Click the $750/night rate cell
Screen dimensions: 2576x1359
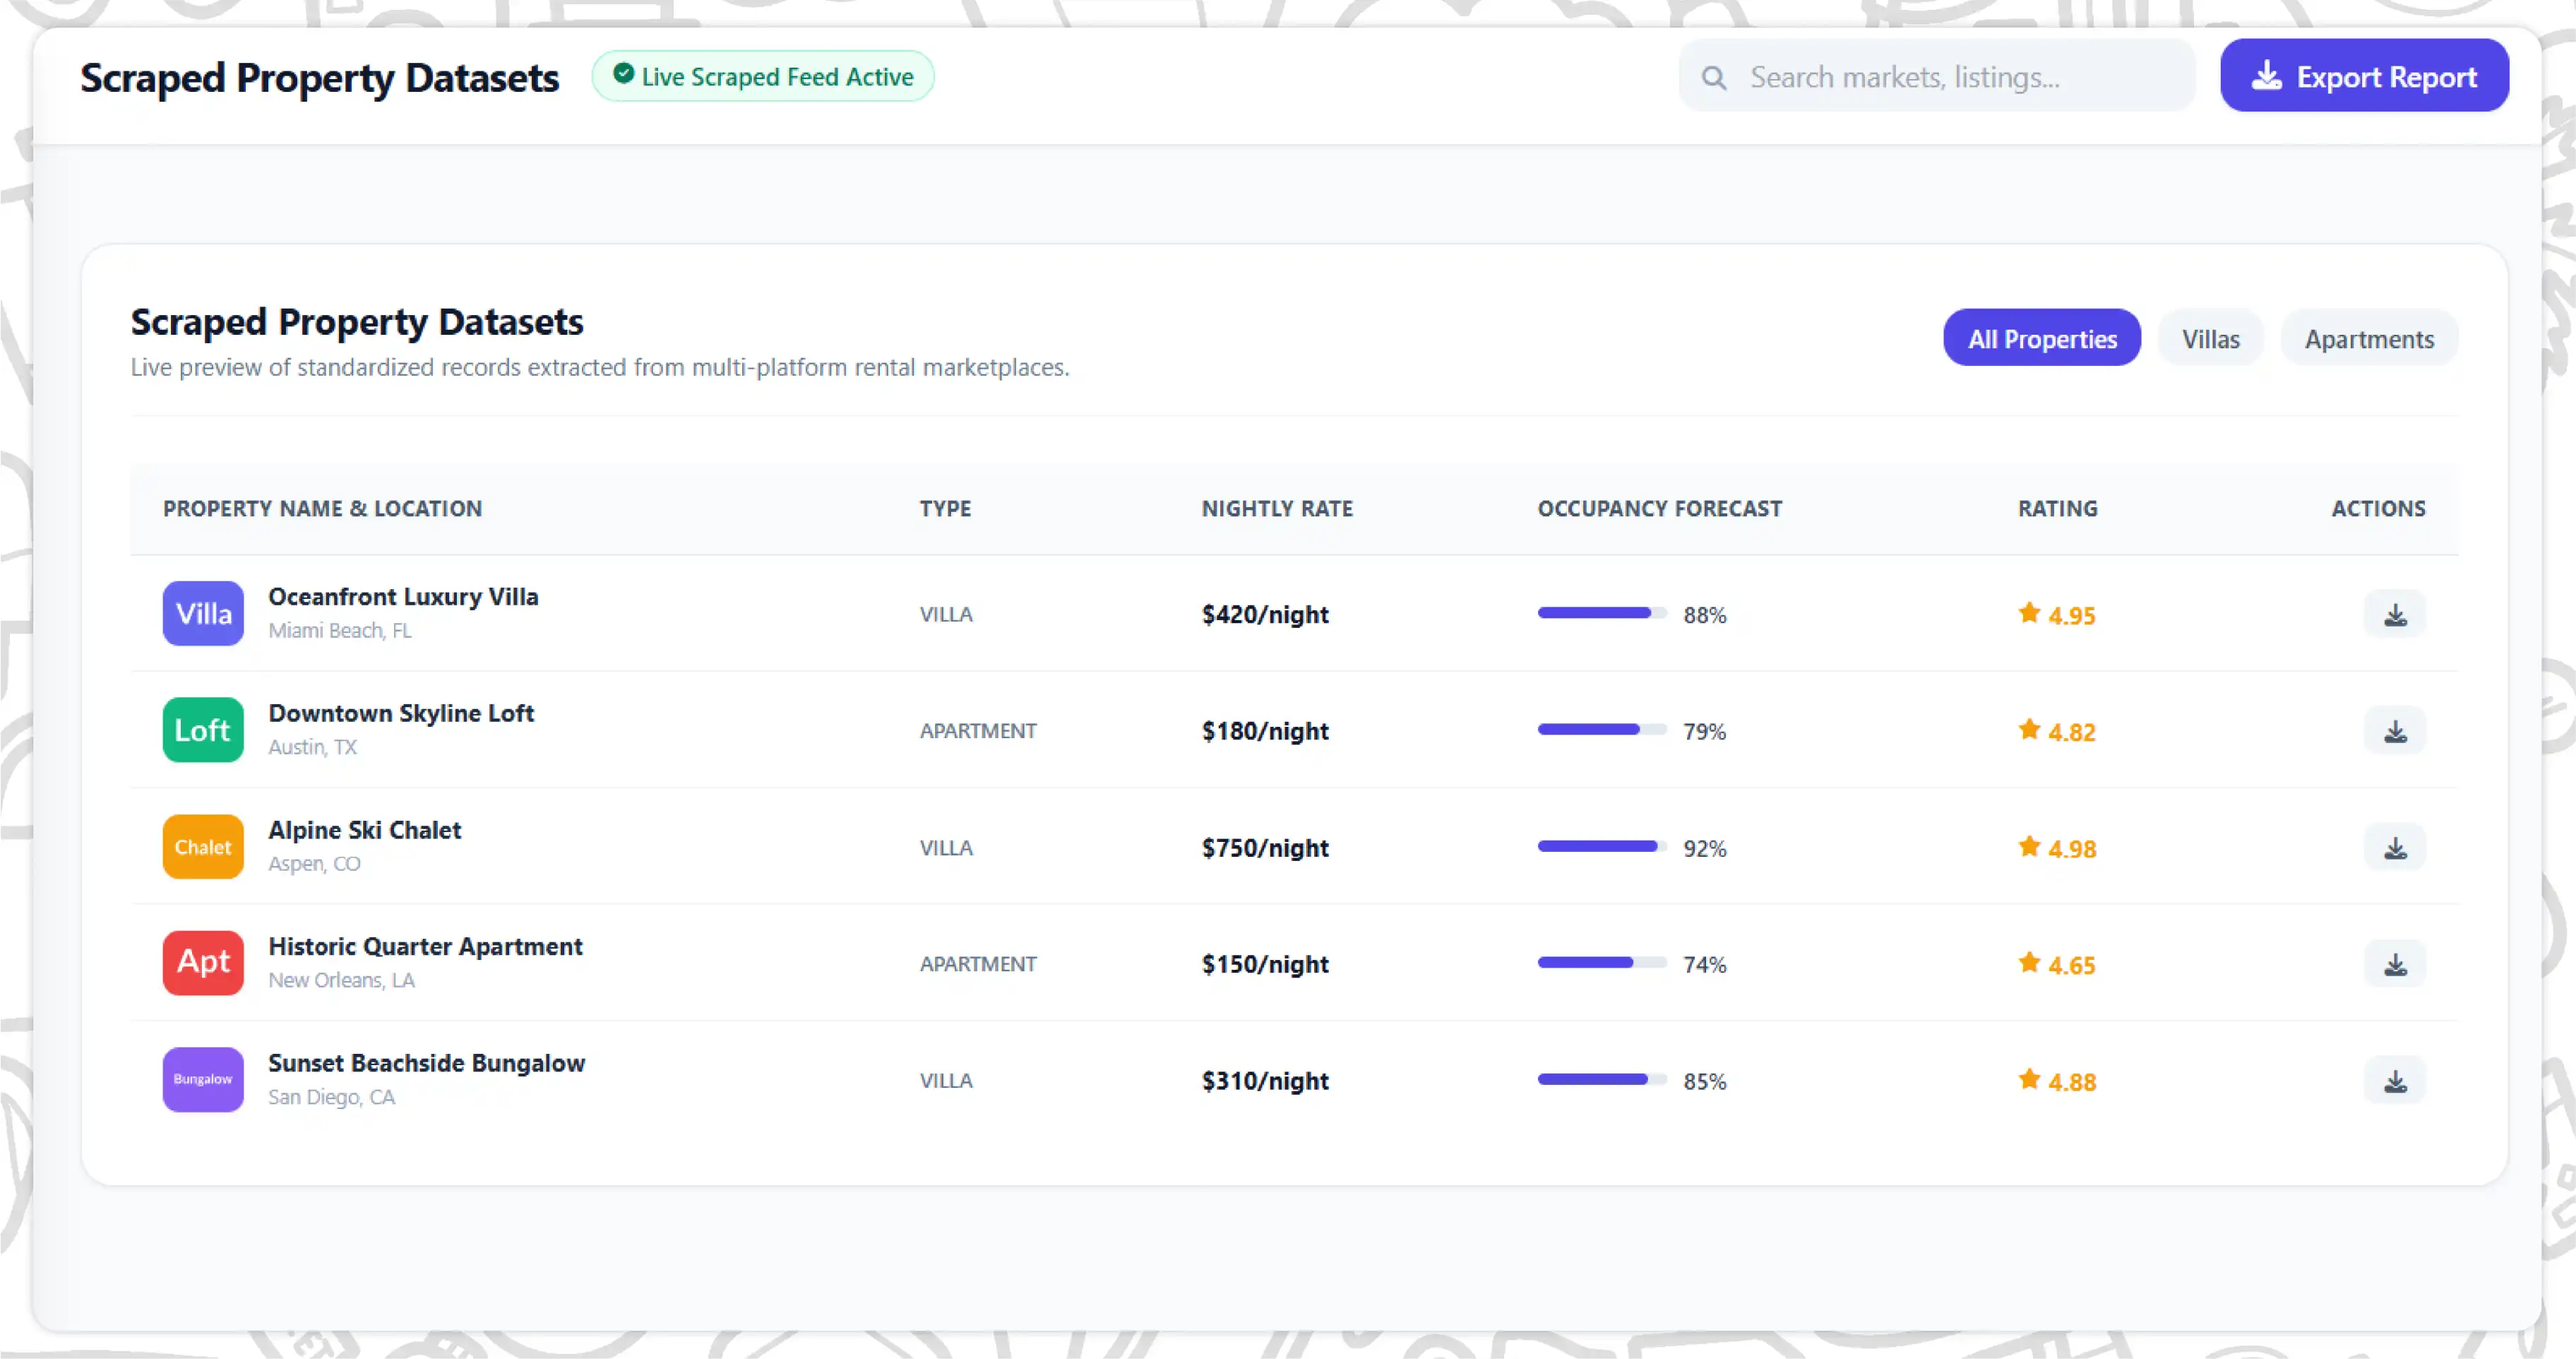1265,848
